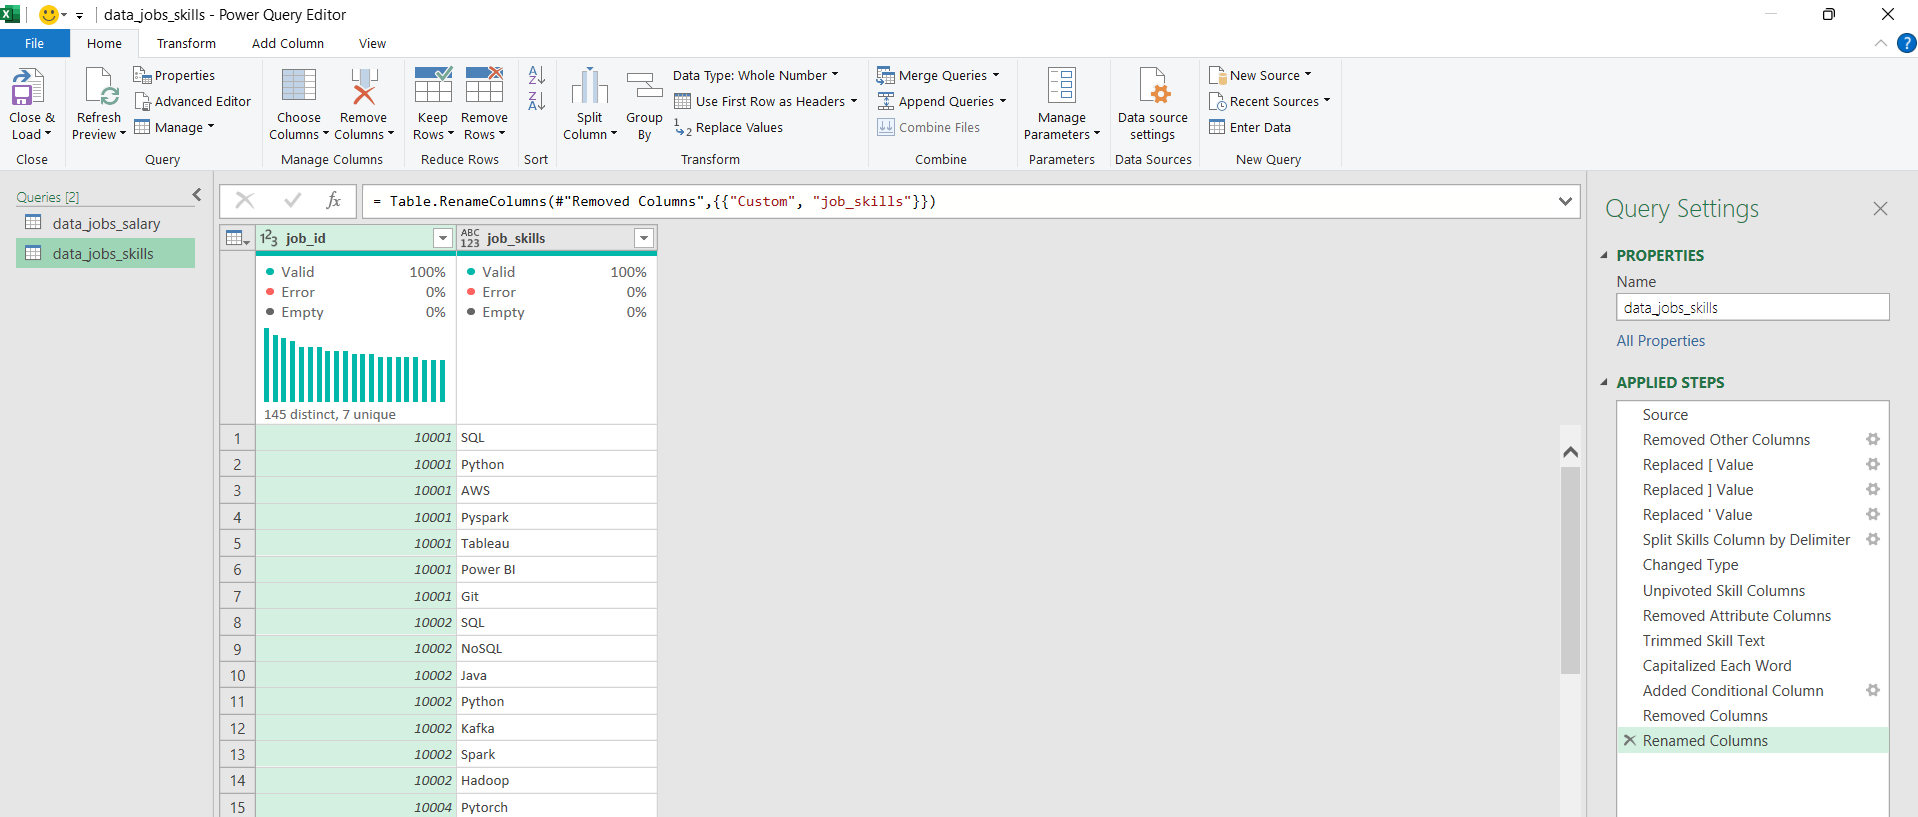Click the data preview vertical scrollbar thumb
This screenshot has width=1918, height=817.
1570,570
